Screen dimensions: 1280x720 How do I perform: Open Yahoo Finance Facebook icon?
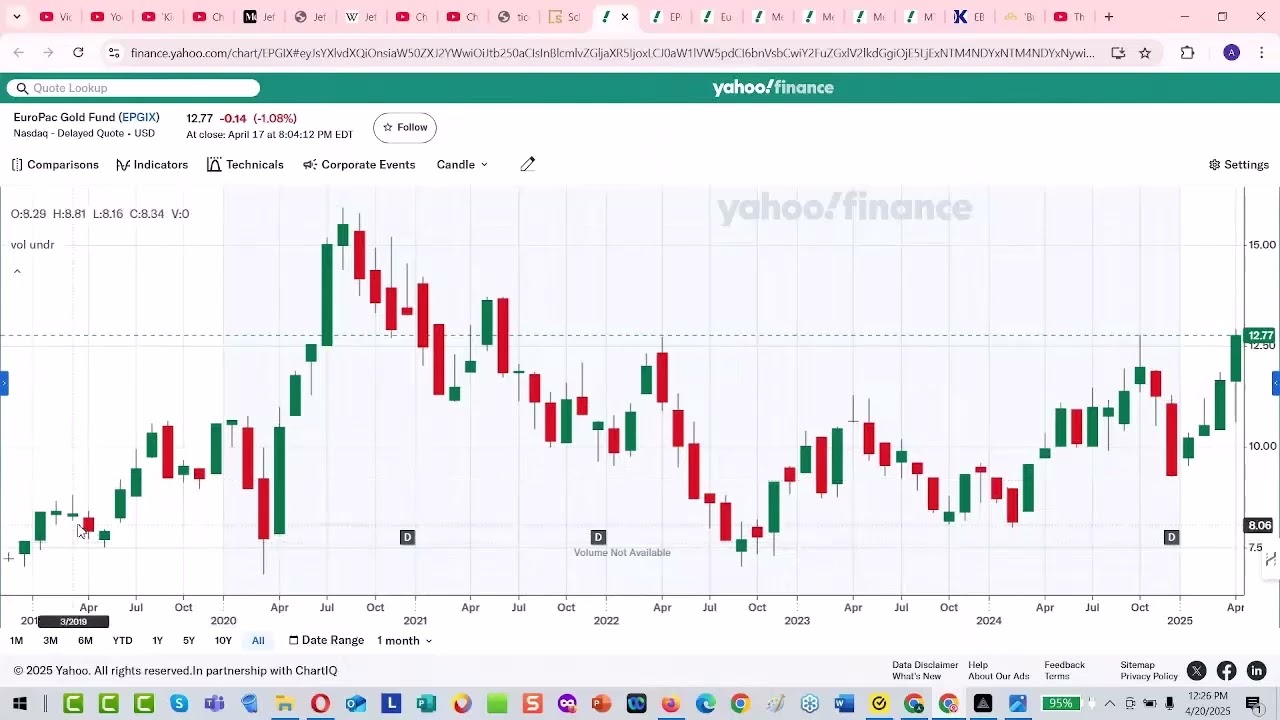[x=1227, y=671]
